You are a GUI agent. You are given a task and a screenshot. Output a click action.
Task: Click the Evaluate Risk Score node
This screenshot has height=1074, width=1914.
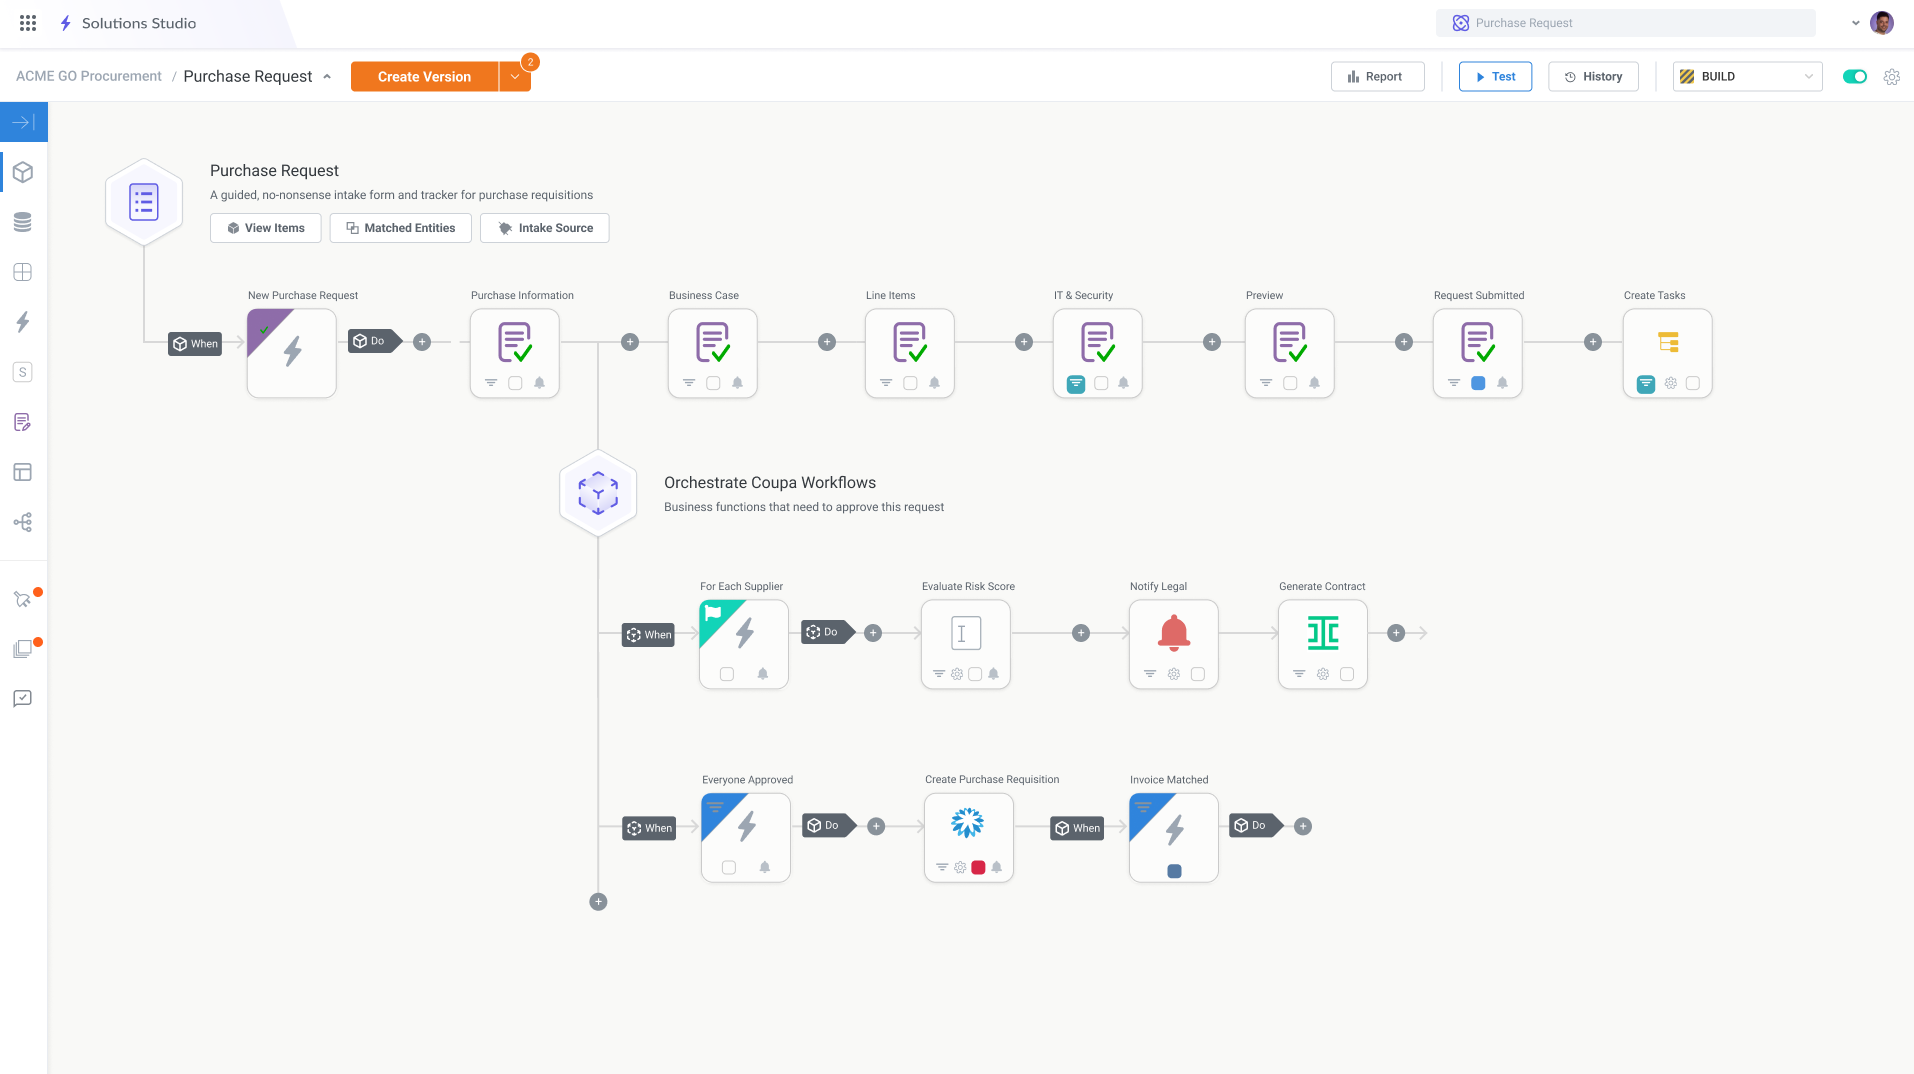[965, 633]
